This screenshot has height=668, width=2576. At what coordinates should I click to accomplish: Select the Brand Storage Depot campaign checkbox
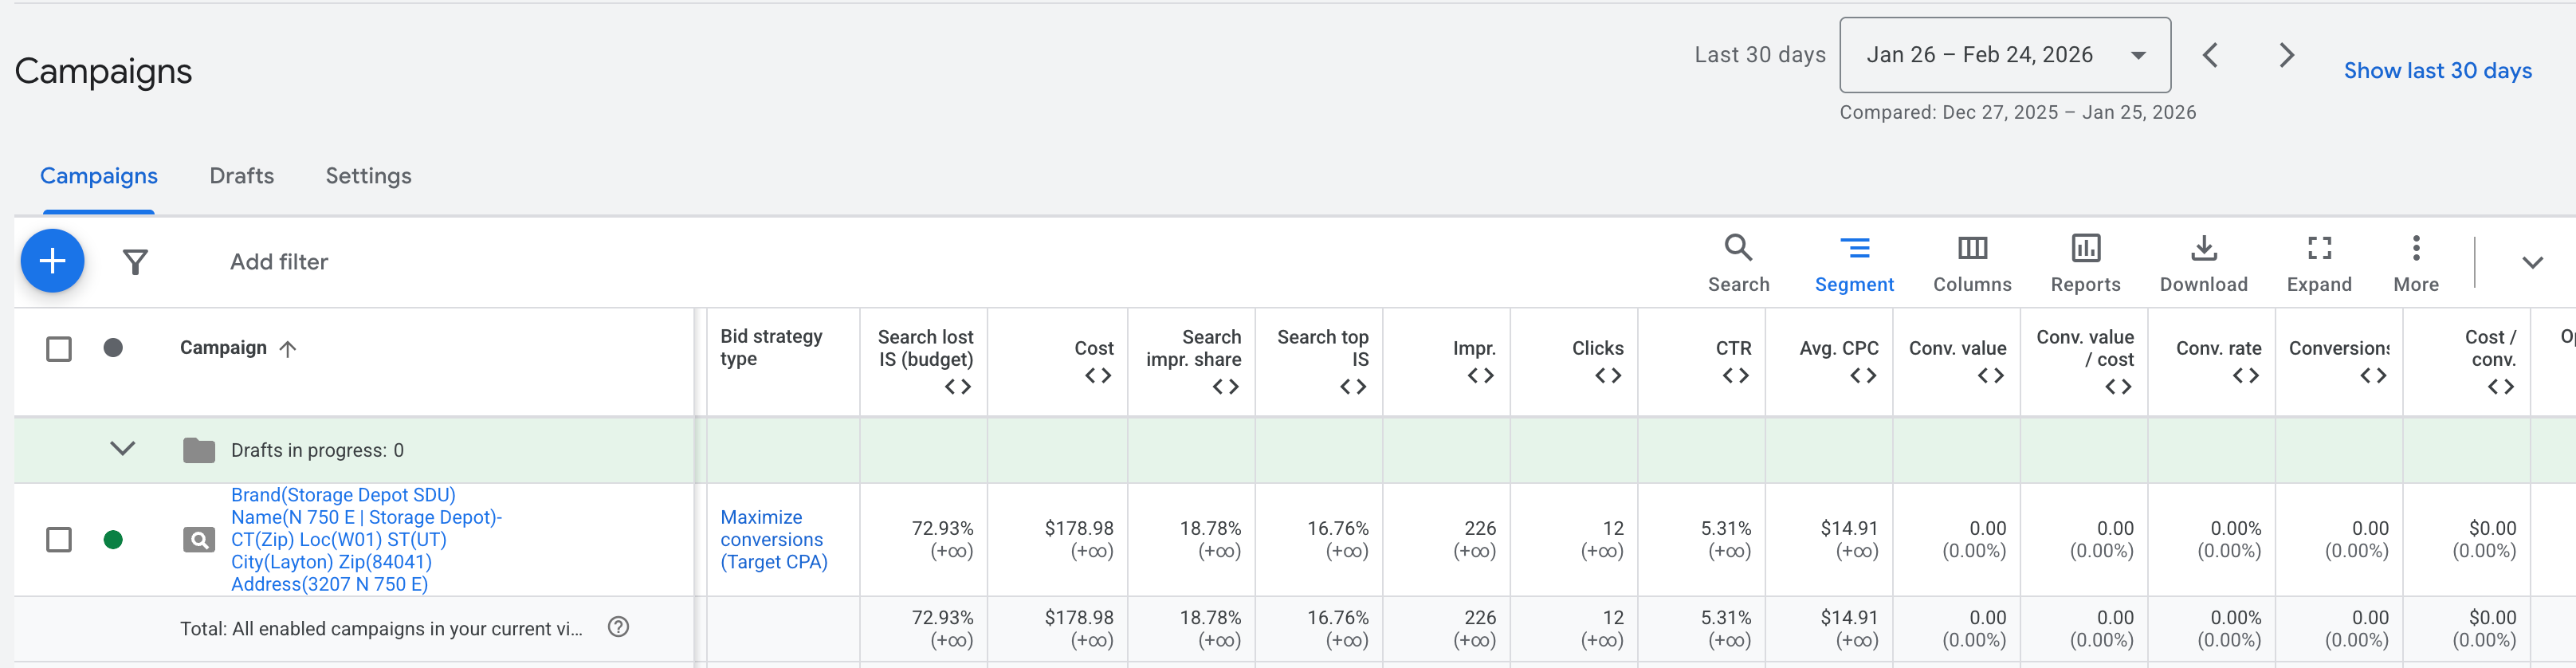(x=59, y=540)
